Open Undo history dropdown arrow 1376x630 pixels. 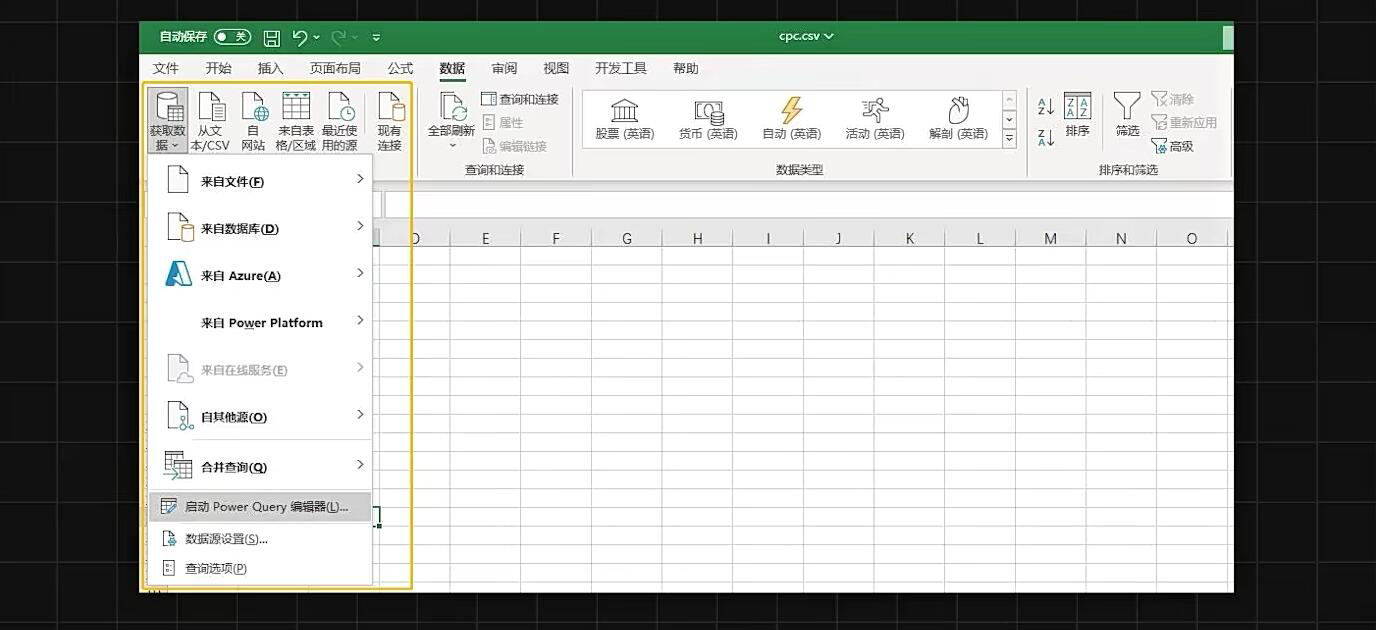(317, 37)
